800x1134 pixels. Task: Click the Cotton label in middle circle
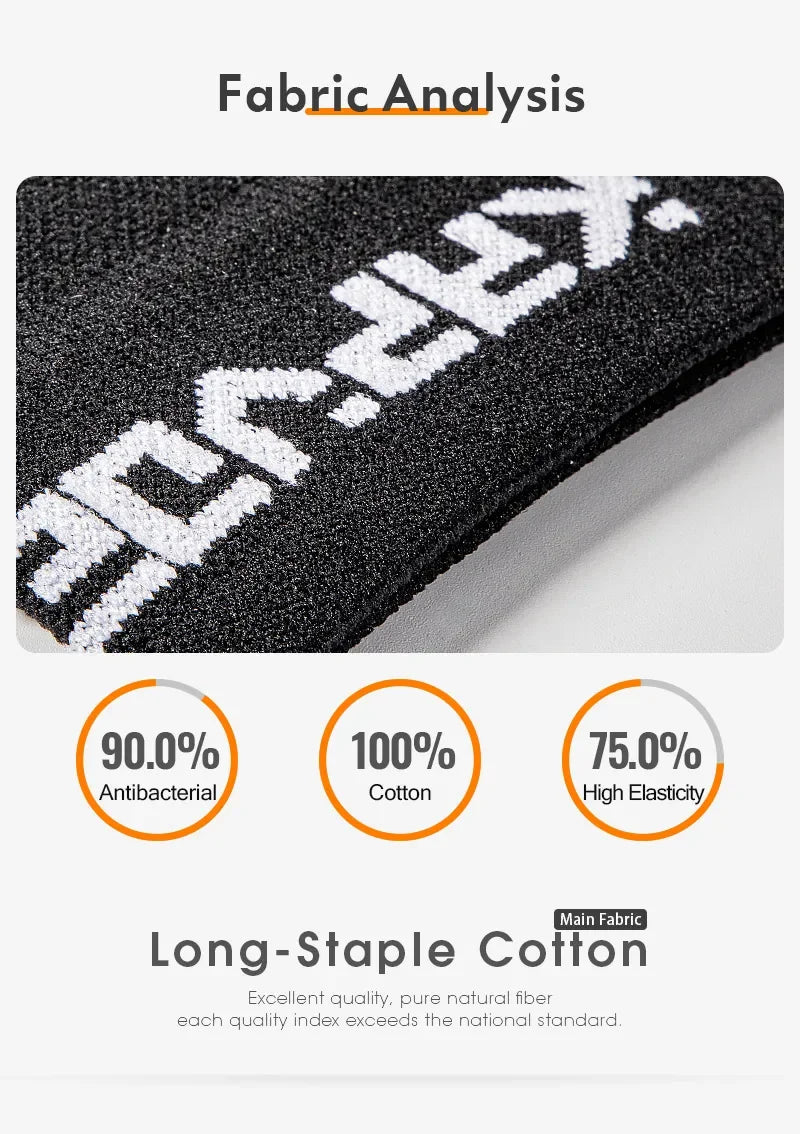[400, 793]
